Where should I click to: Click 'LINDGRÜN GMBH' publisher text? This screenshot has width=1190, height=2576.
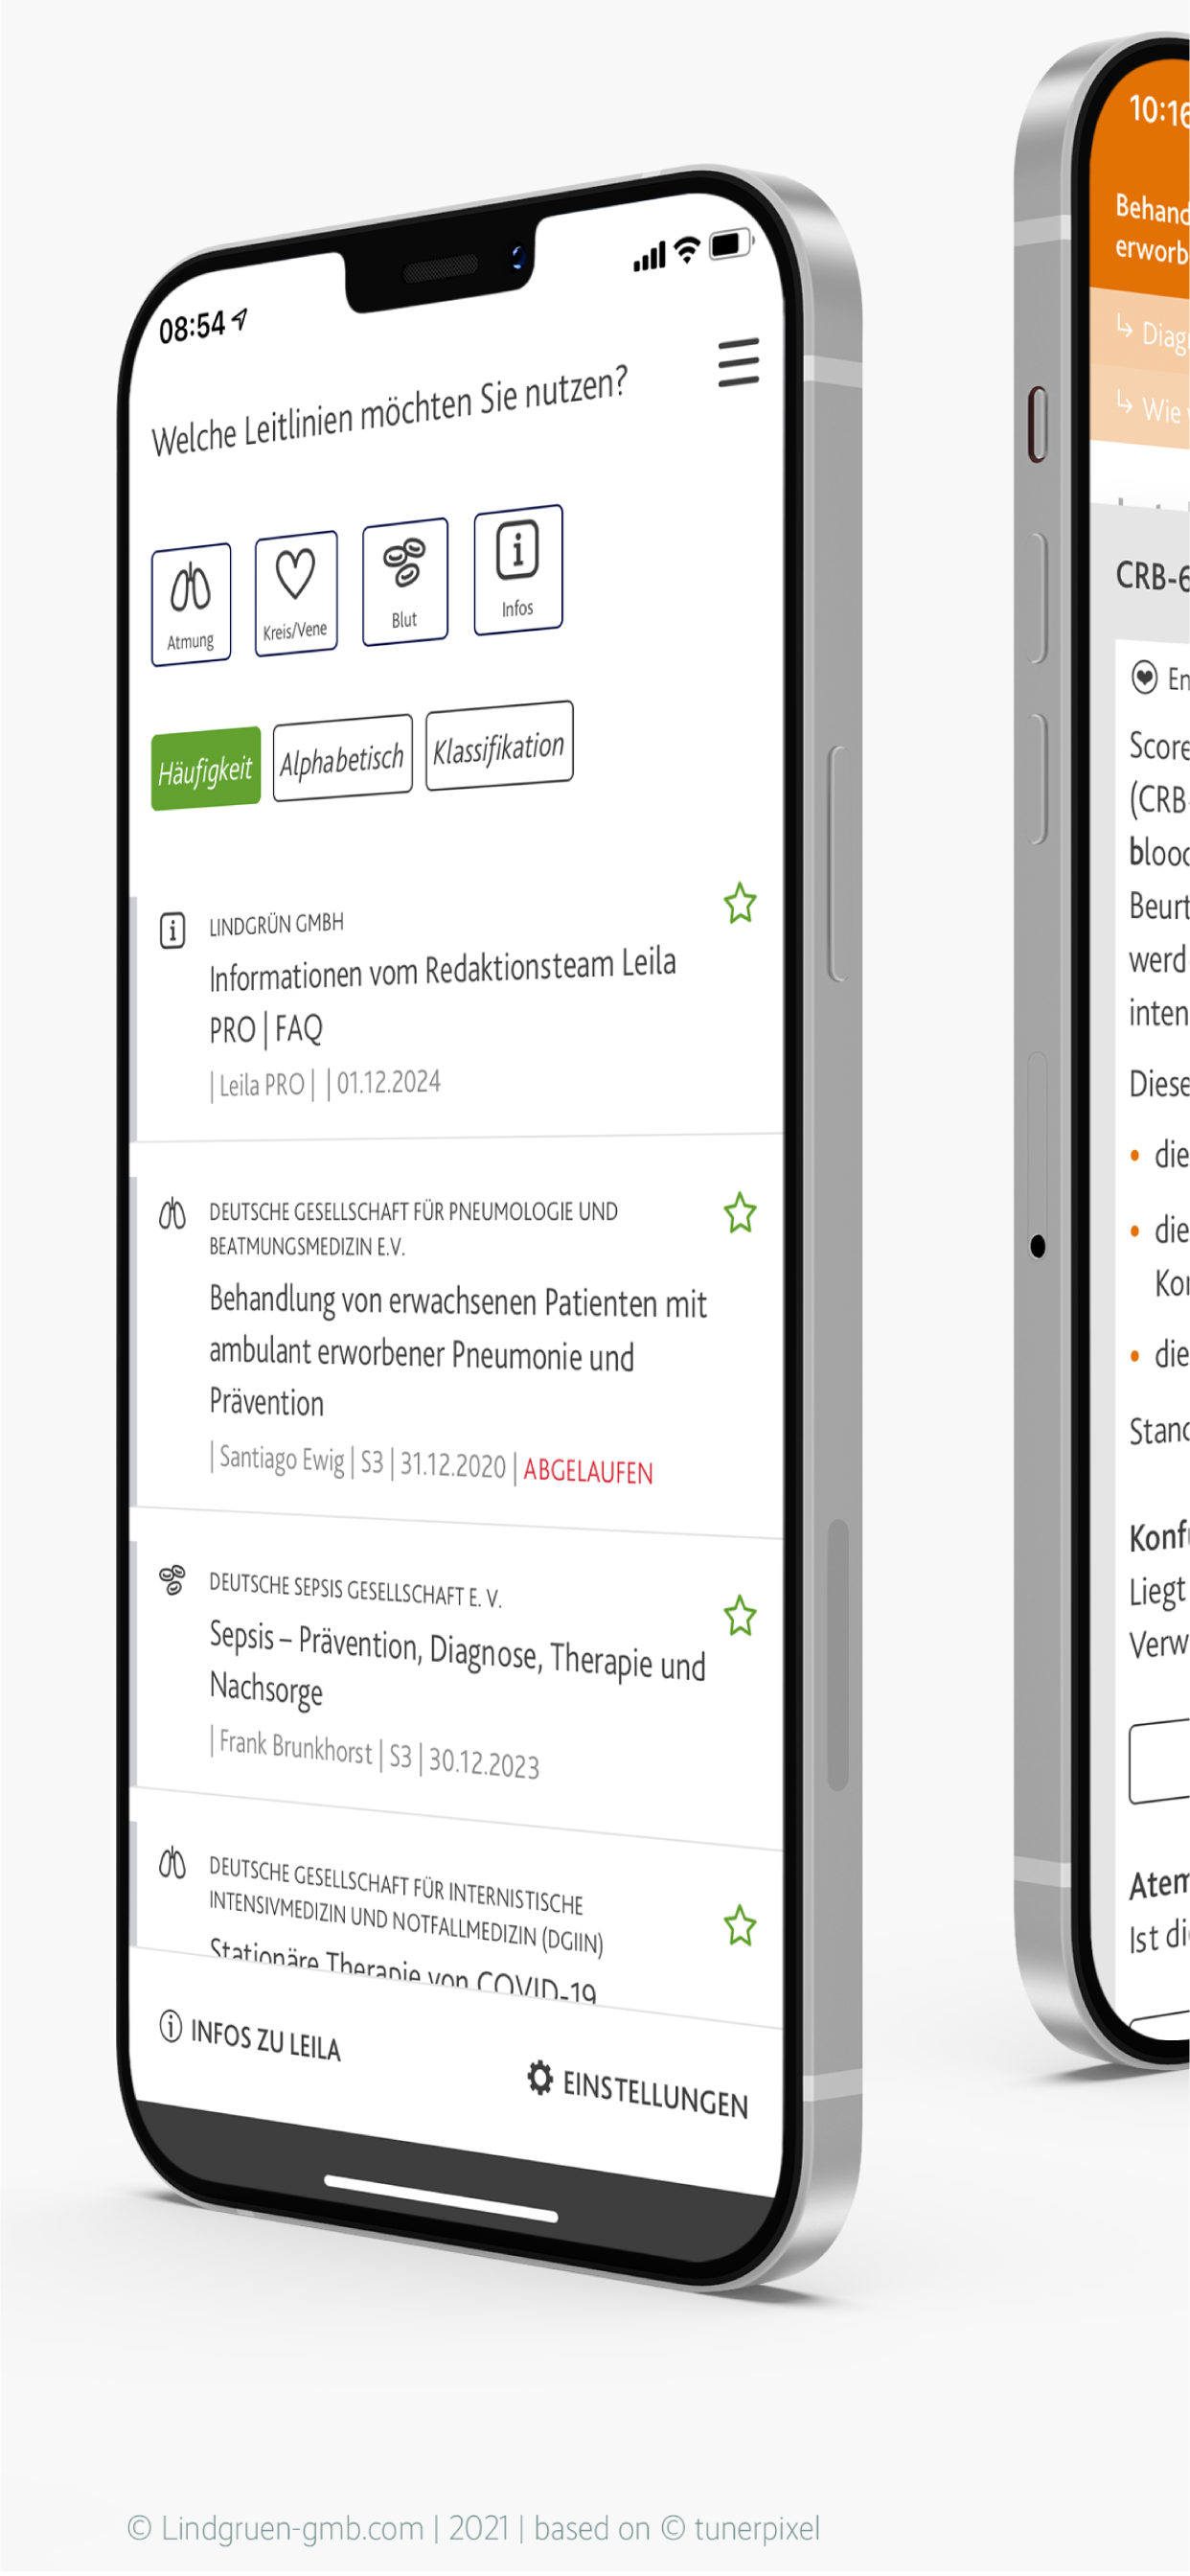[x=276, y=924]
